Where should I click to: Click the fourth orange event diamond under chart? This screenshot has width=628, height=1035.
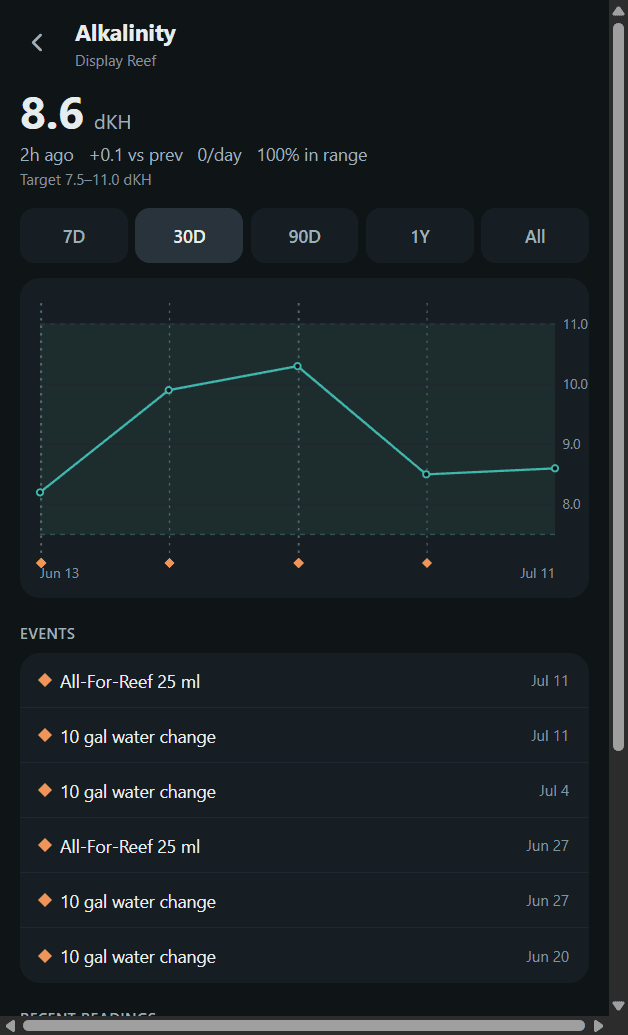coord(427,563)
